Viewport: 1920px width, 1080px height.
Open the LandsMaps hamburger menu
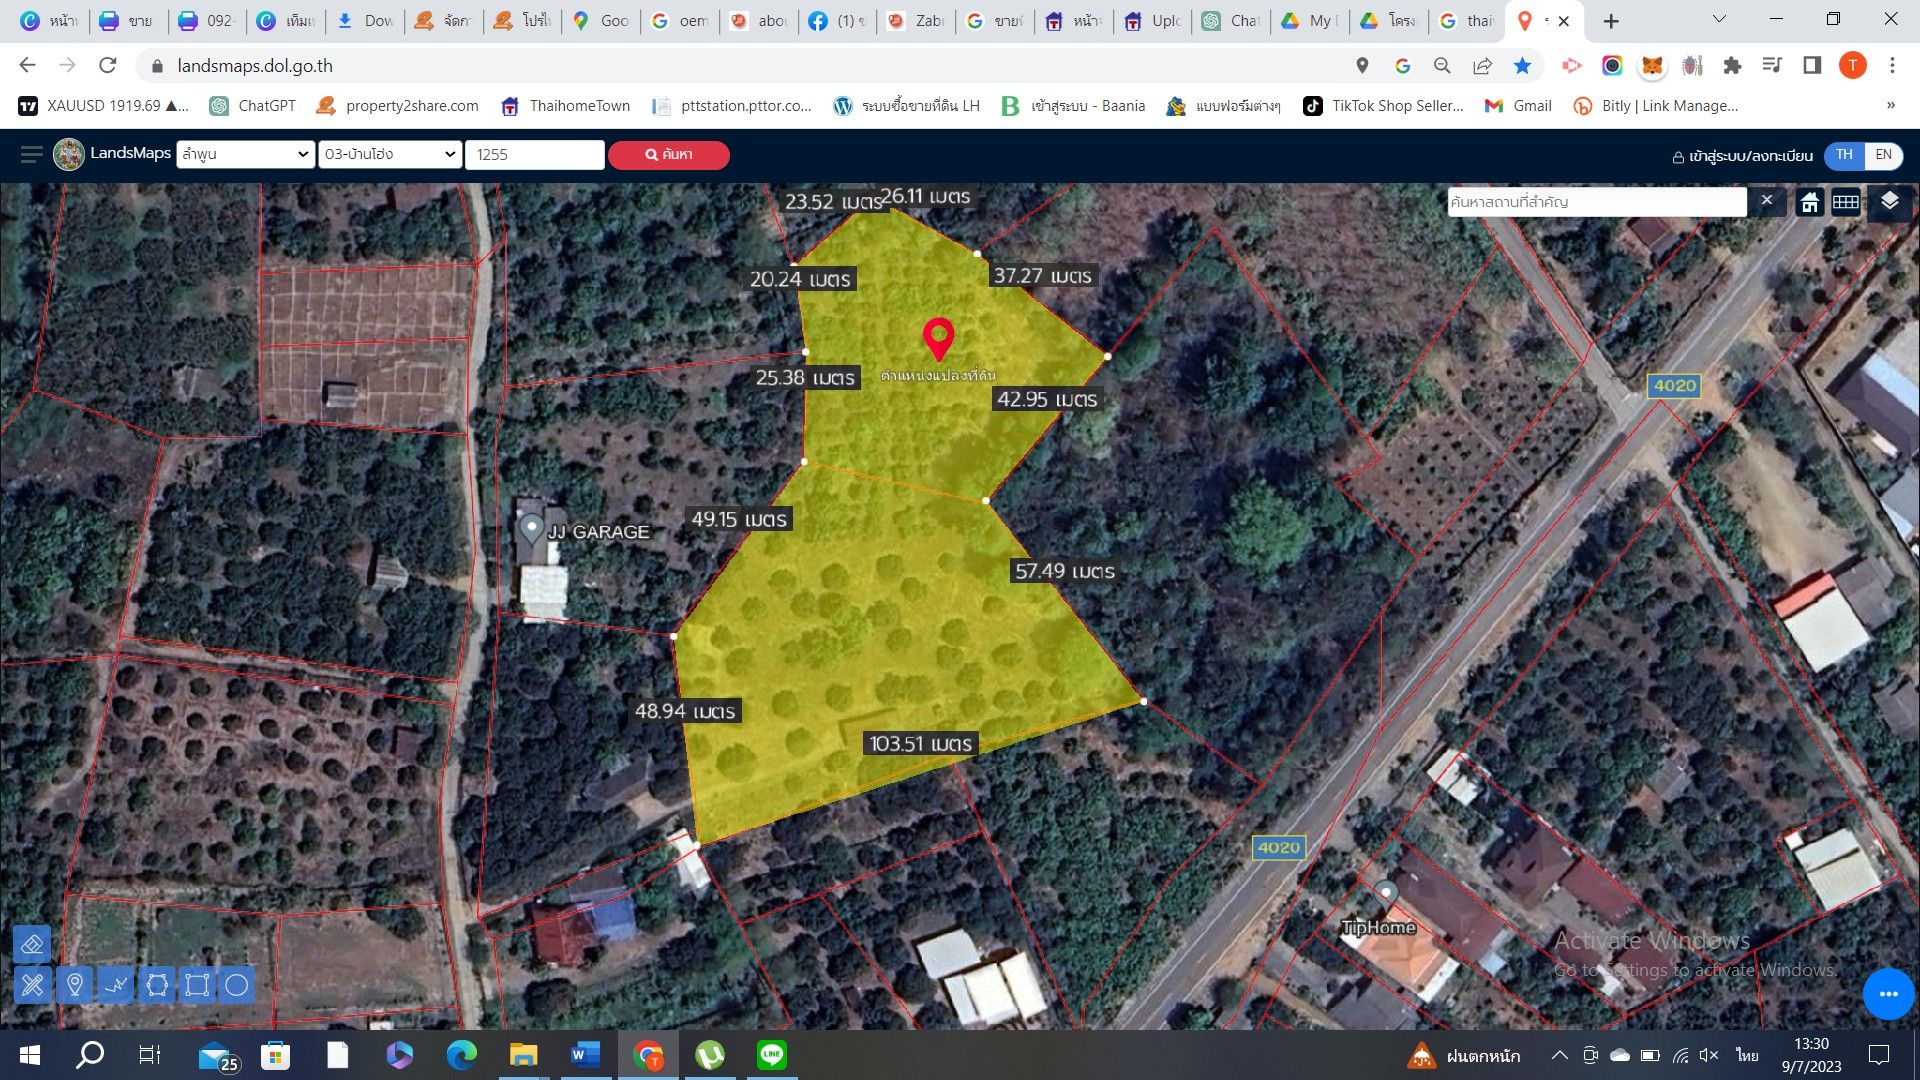pyautogui.click(x=32, y=154)
